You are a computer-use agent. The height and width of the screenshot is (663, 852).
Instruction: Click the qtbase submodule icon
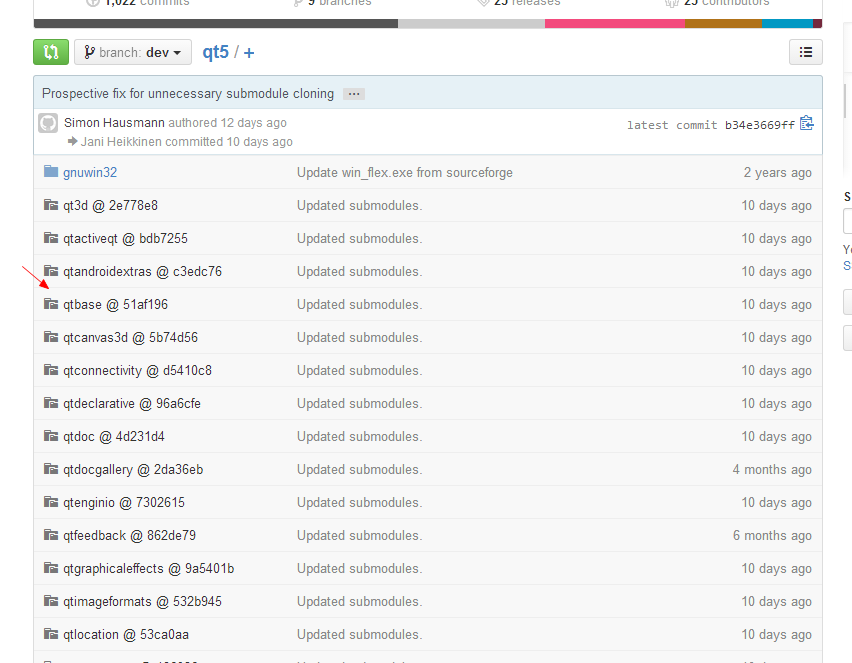(x=51, y=304)
